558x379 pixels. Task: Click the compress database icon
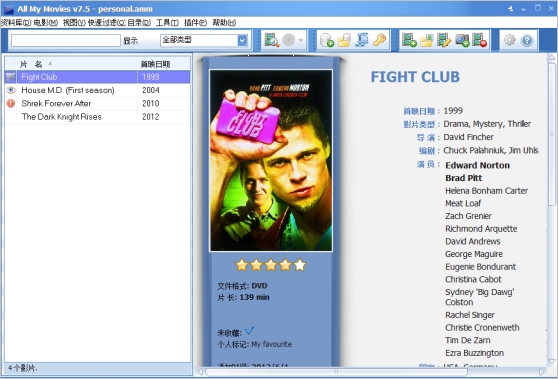pyautogui.click(x=362, y=40)
